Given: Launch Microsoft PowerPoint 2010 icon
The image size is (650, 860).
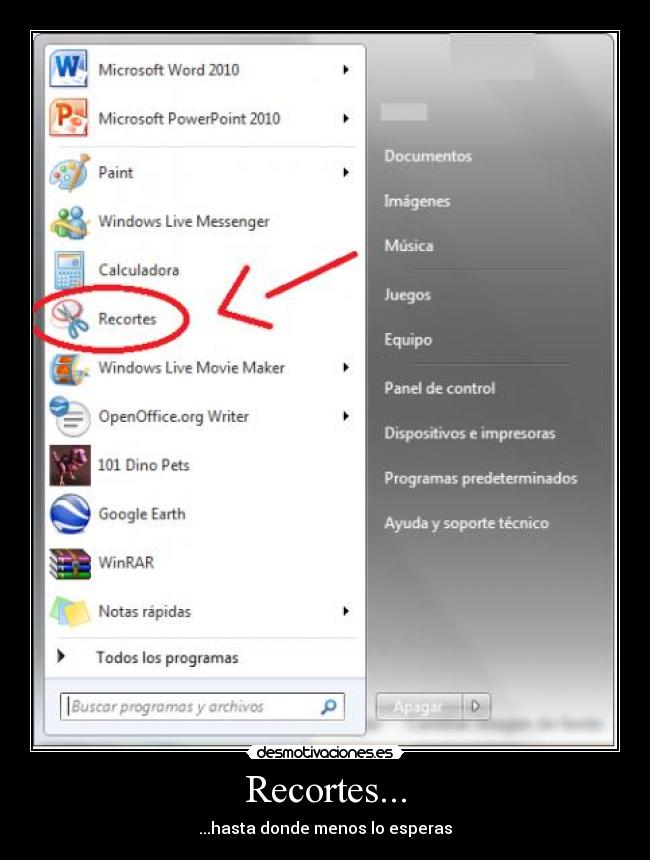Looking at the screenshot, I should point(69,119).
